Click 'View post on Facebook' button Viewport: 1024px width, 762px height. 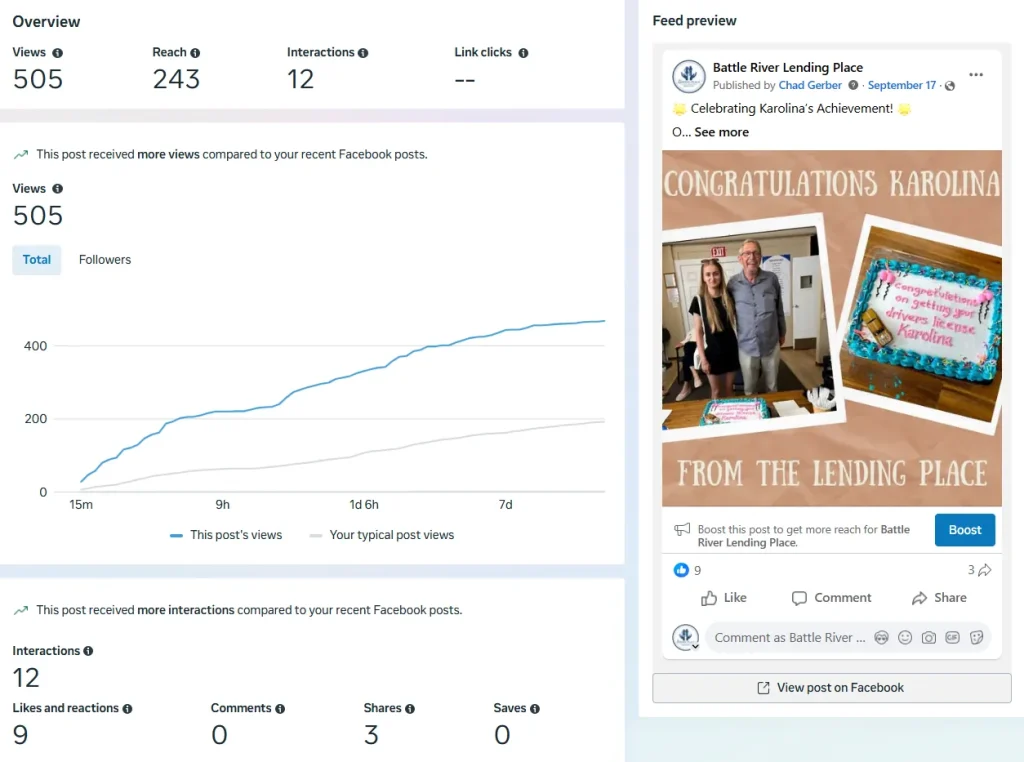[831, 688]
